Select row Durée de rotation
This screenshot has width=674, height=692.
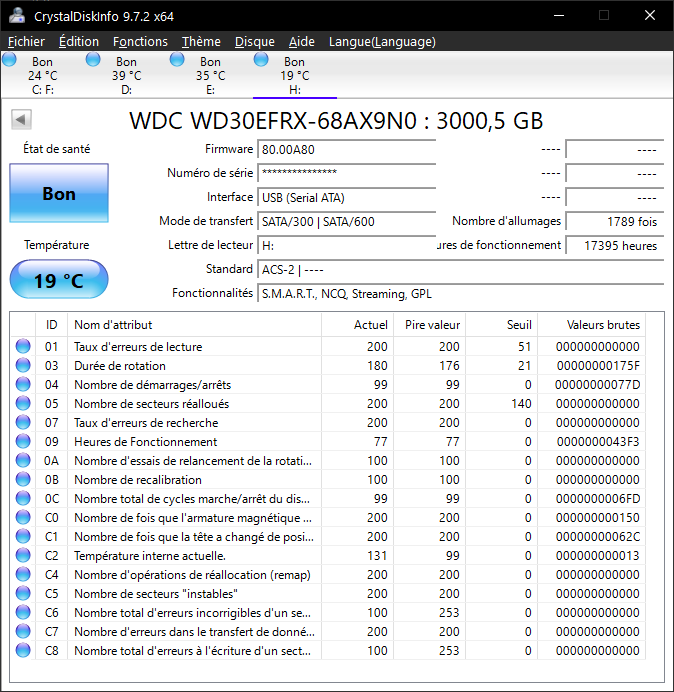click(328, 365)
